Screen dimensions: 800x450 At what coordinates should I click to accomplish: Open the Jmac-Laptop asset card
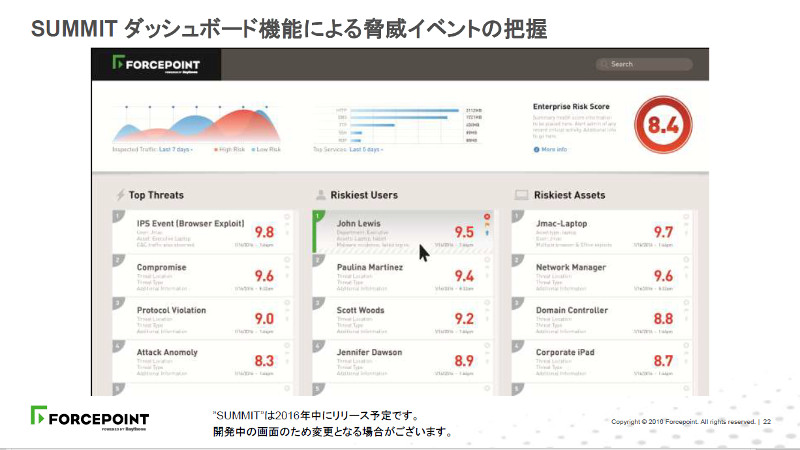pyautogui.click(x=602, y=232)
